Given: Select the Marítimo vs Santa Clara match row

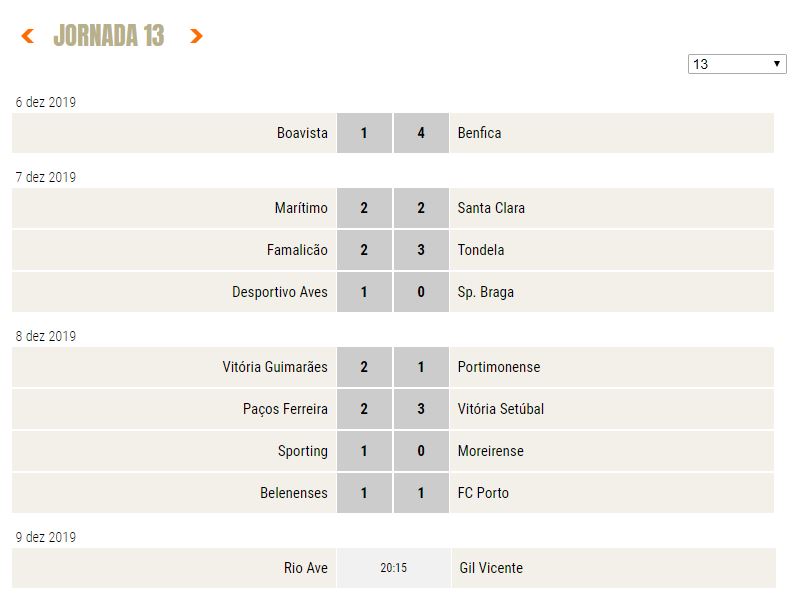Looking at the screenshot, I should click(393, 208).
